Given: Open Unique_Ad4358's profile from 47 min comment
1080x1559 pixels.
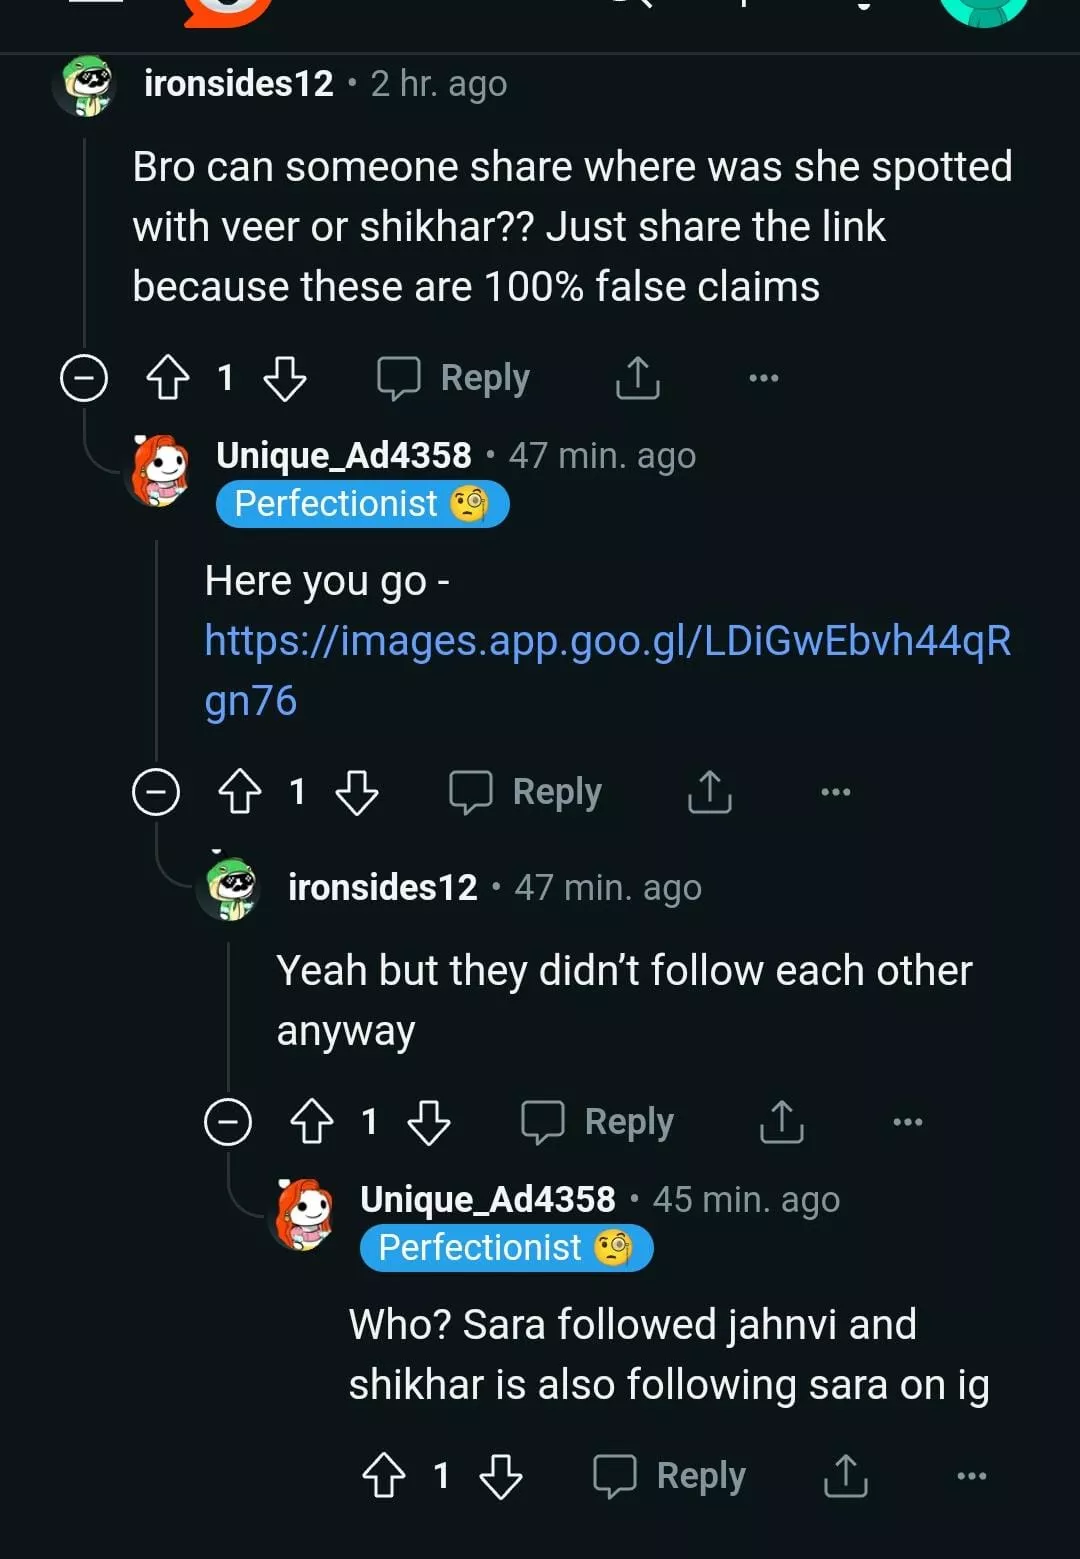Looking at the screenshot, I should coord(344,456).
